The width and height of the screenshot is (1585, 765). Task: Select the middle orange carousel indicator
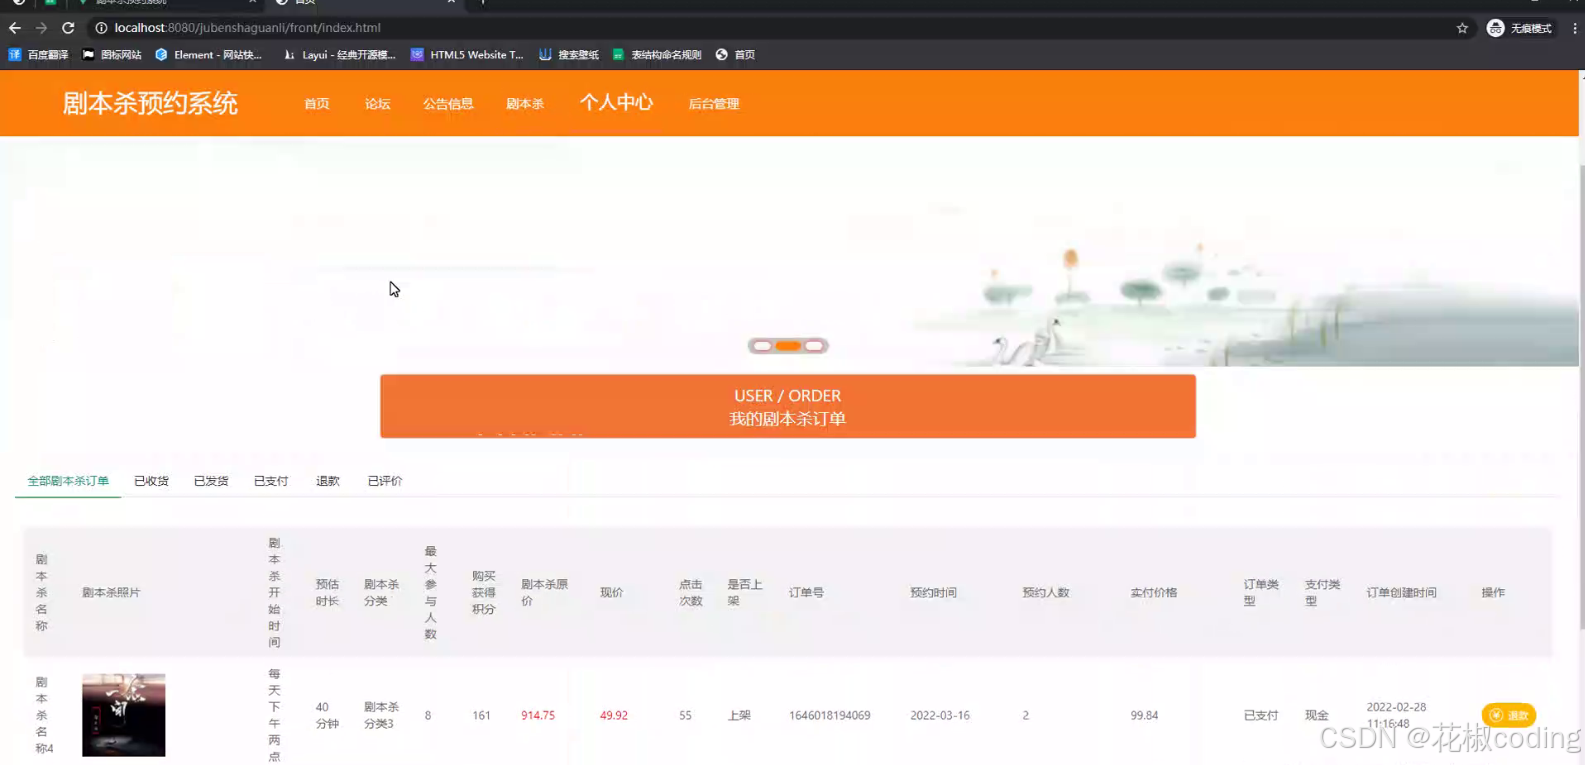click(788, 346)
